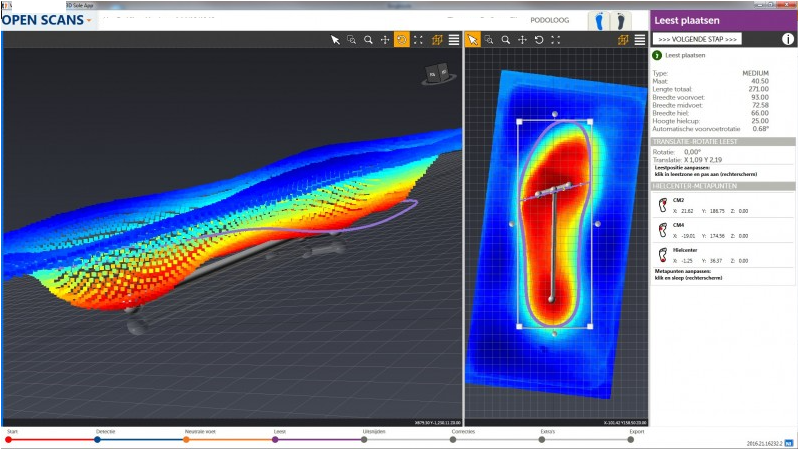The image size is (798, 449).
Task: Switch to the Correcties workflow step
Action: (x=453, y=438)
